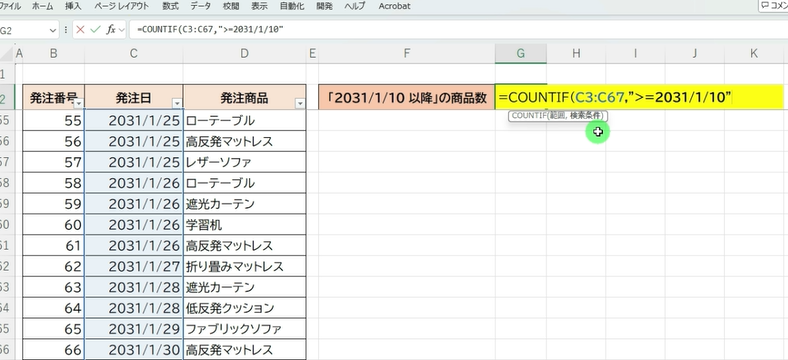This screenshot has width=788, height=360.
Task: Select 遮光カーテン cell in order 59 row
Action: [245, 204]
